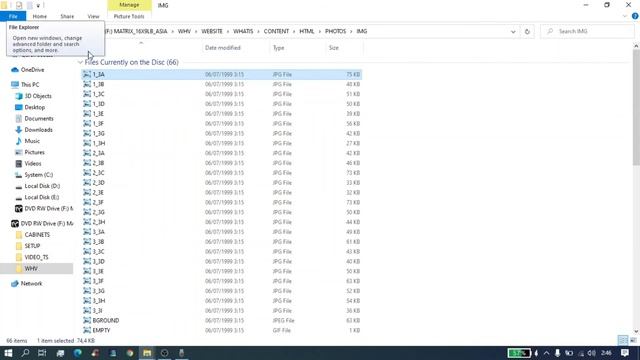This screenshot has height=360, width=640.
Task: Open Task View on the taskbar
Action: [x=42, y=353]
